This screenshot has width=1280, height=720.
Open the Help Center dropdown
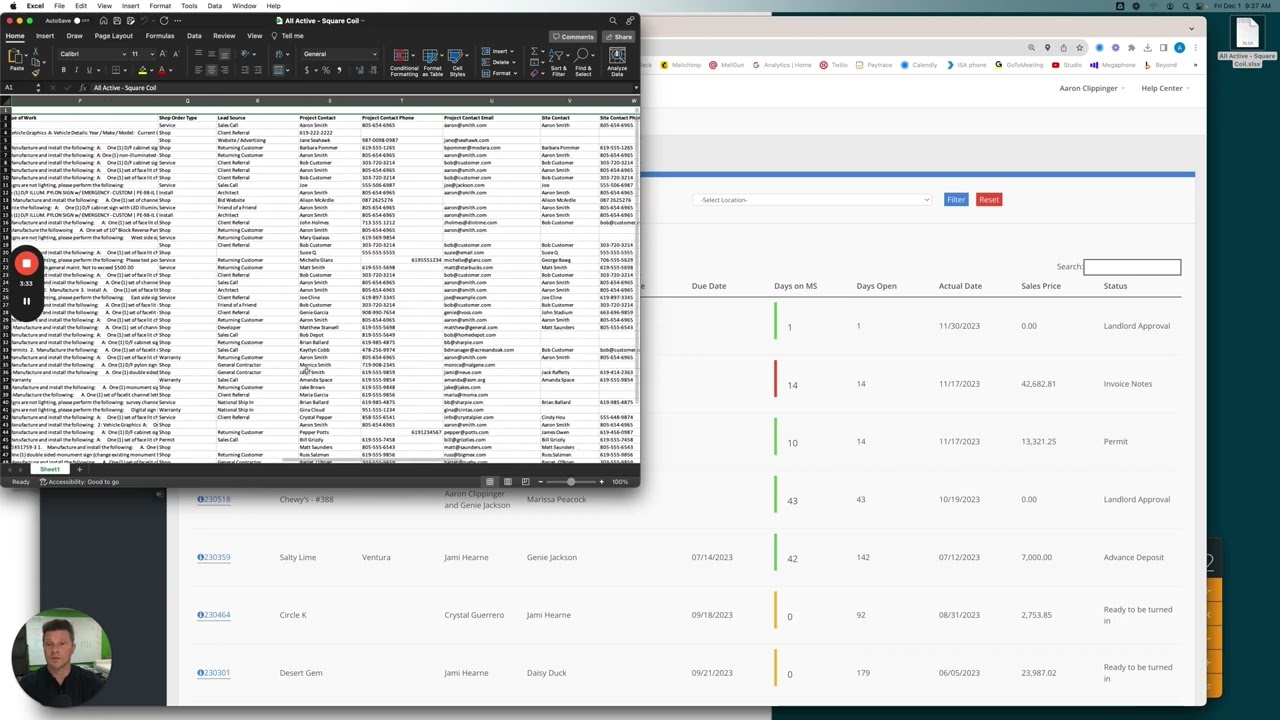(x=1166, y=88)
